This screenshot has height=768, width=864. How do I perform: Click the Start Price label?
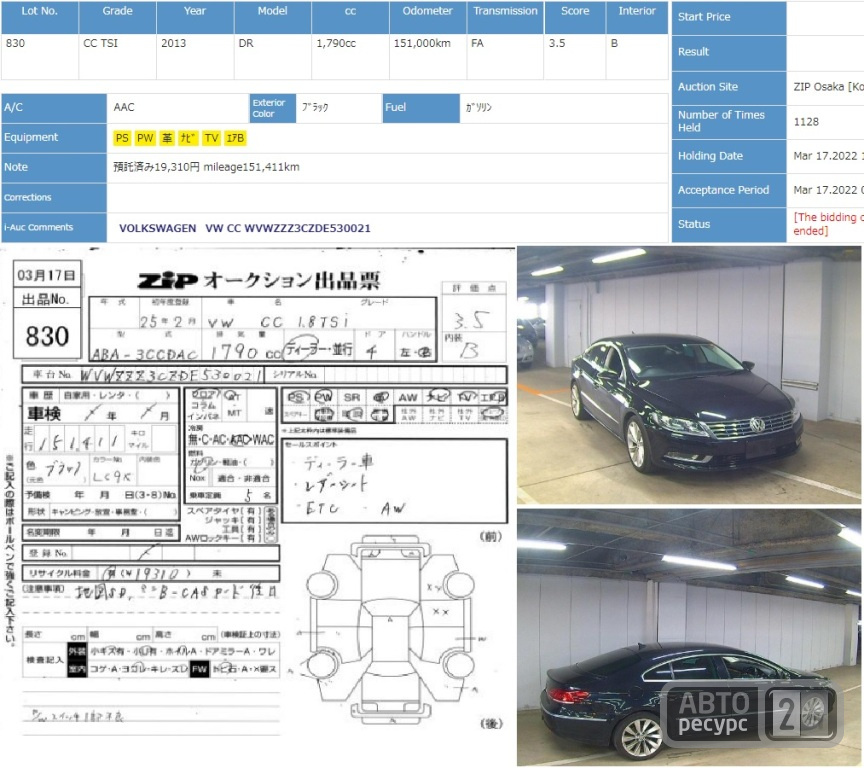[729, 18]
